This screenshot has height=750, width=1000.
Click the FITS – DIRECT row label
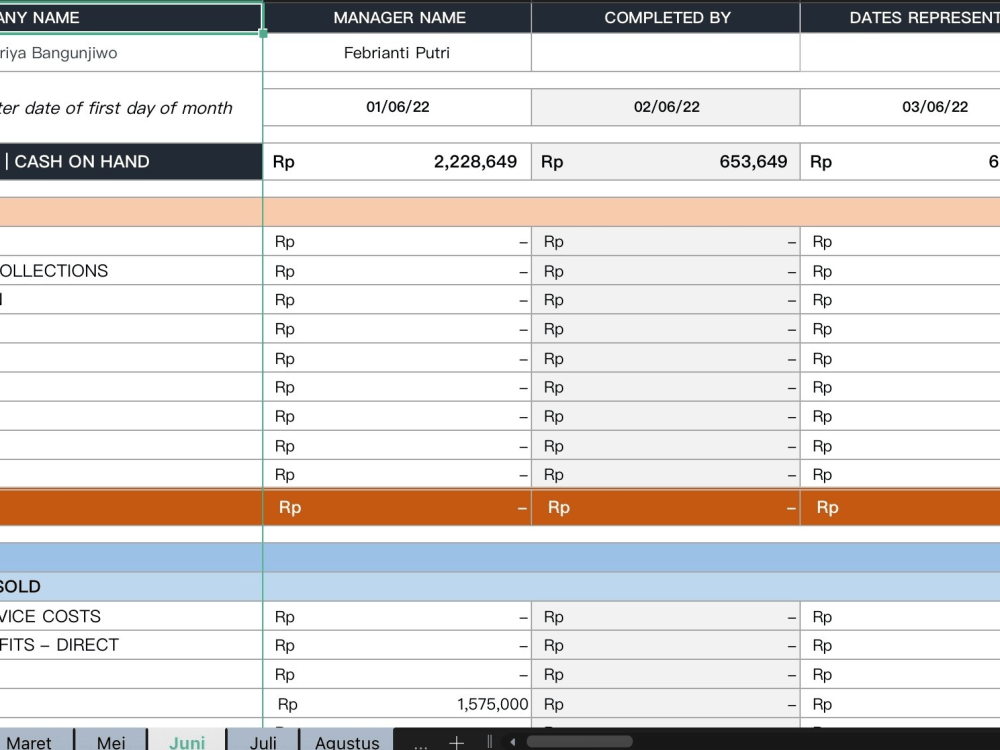131,645
